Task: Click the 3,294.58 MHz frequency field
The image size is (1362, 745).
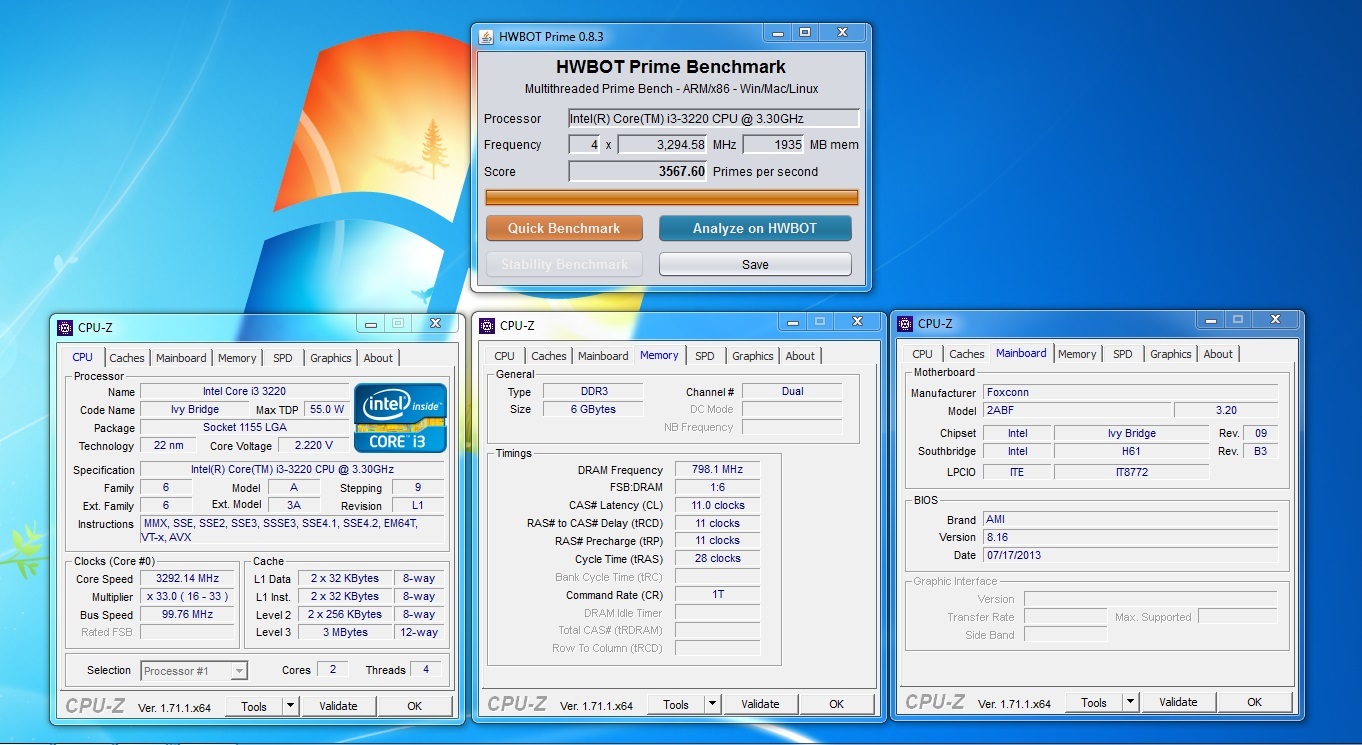Action: click(x=663, y=145)
